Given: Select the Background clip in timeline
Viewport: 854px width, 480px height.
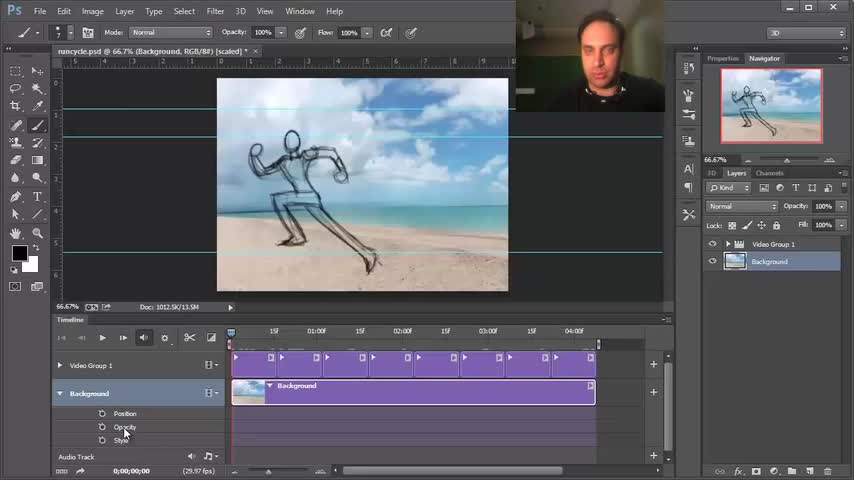Looking at the screenshot, I should [413, 392].
